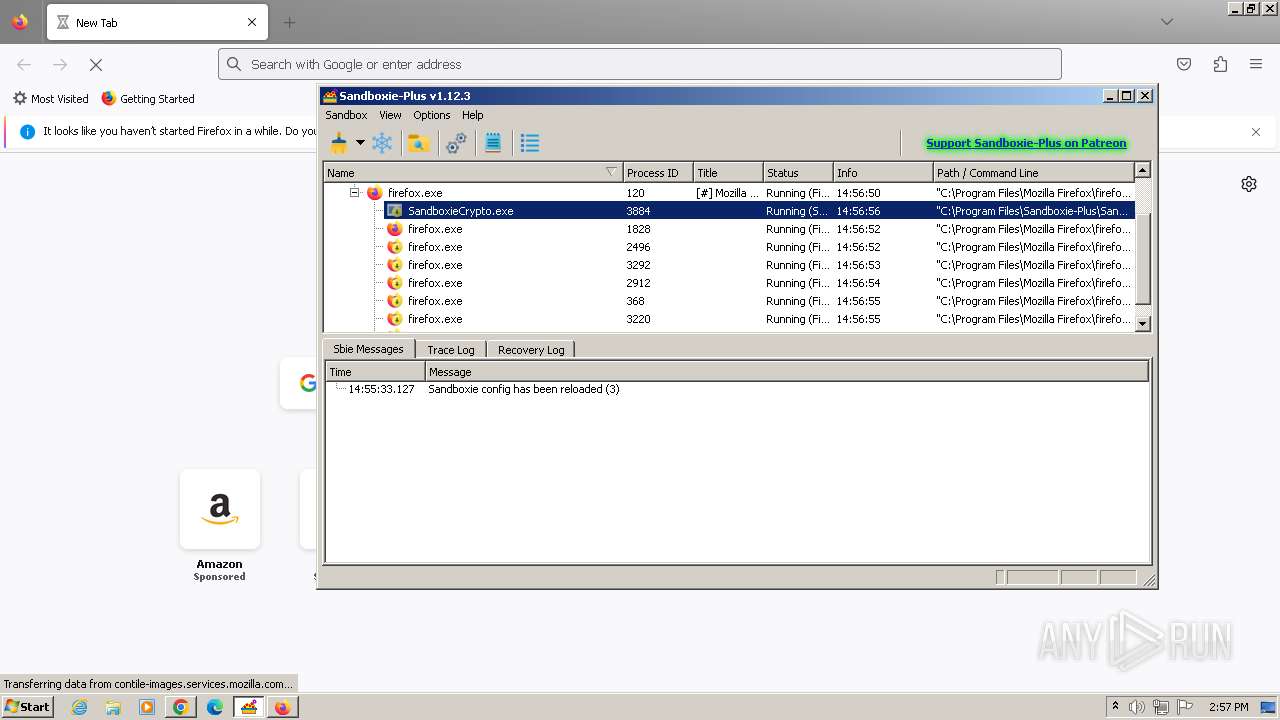
Task: Sort by the Title column header
Action: pos(728,172)
